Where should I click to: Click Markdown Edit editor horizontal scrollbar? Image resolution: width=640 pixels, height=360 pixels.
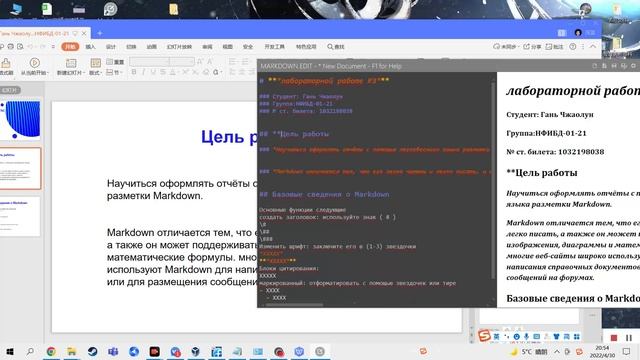pos(294,304)
